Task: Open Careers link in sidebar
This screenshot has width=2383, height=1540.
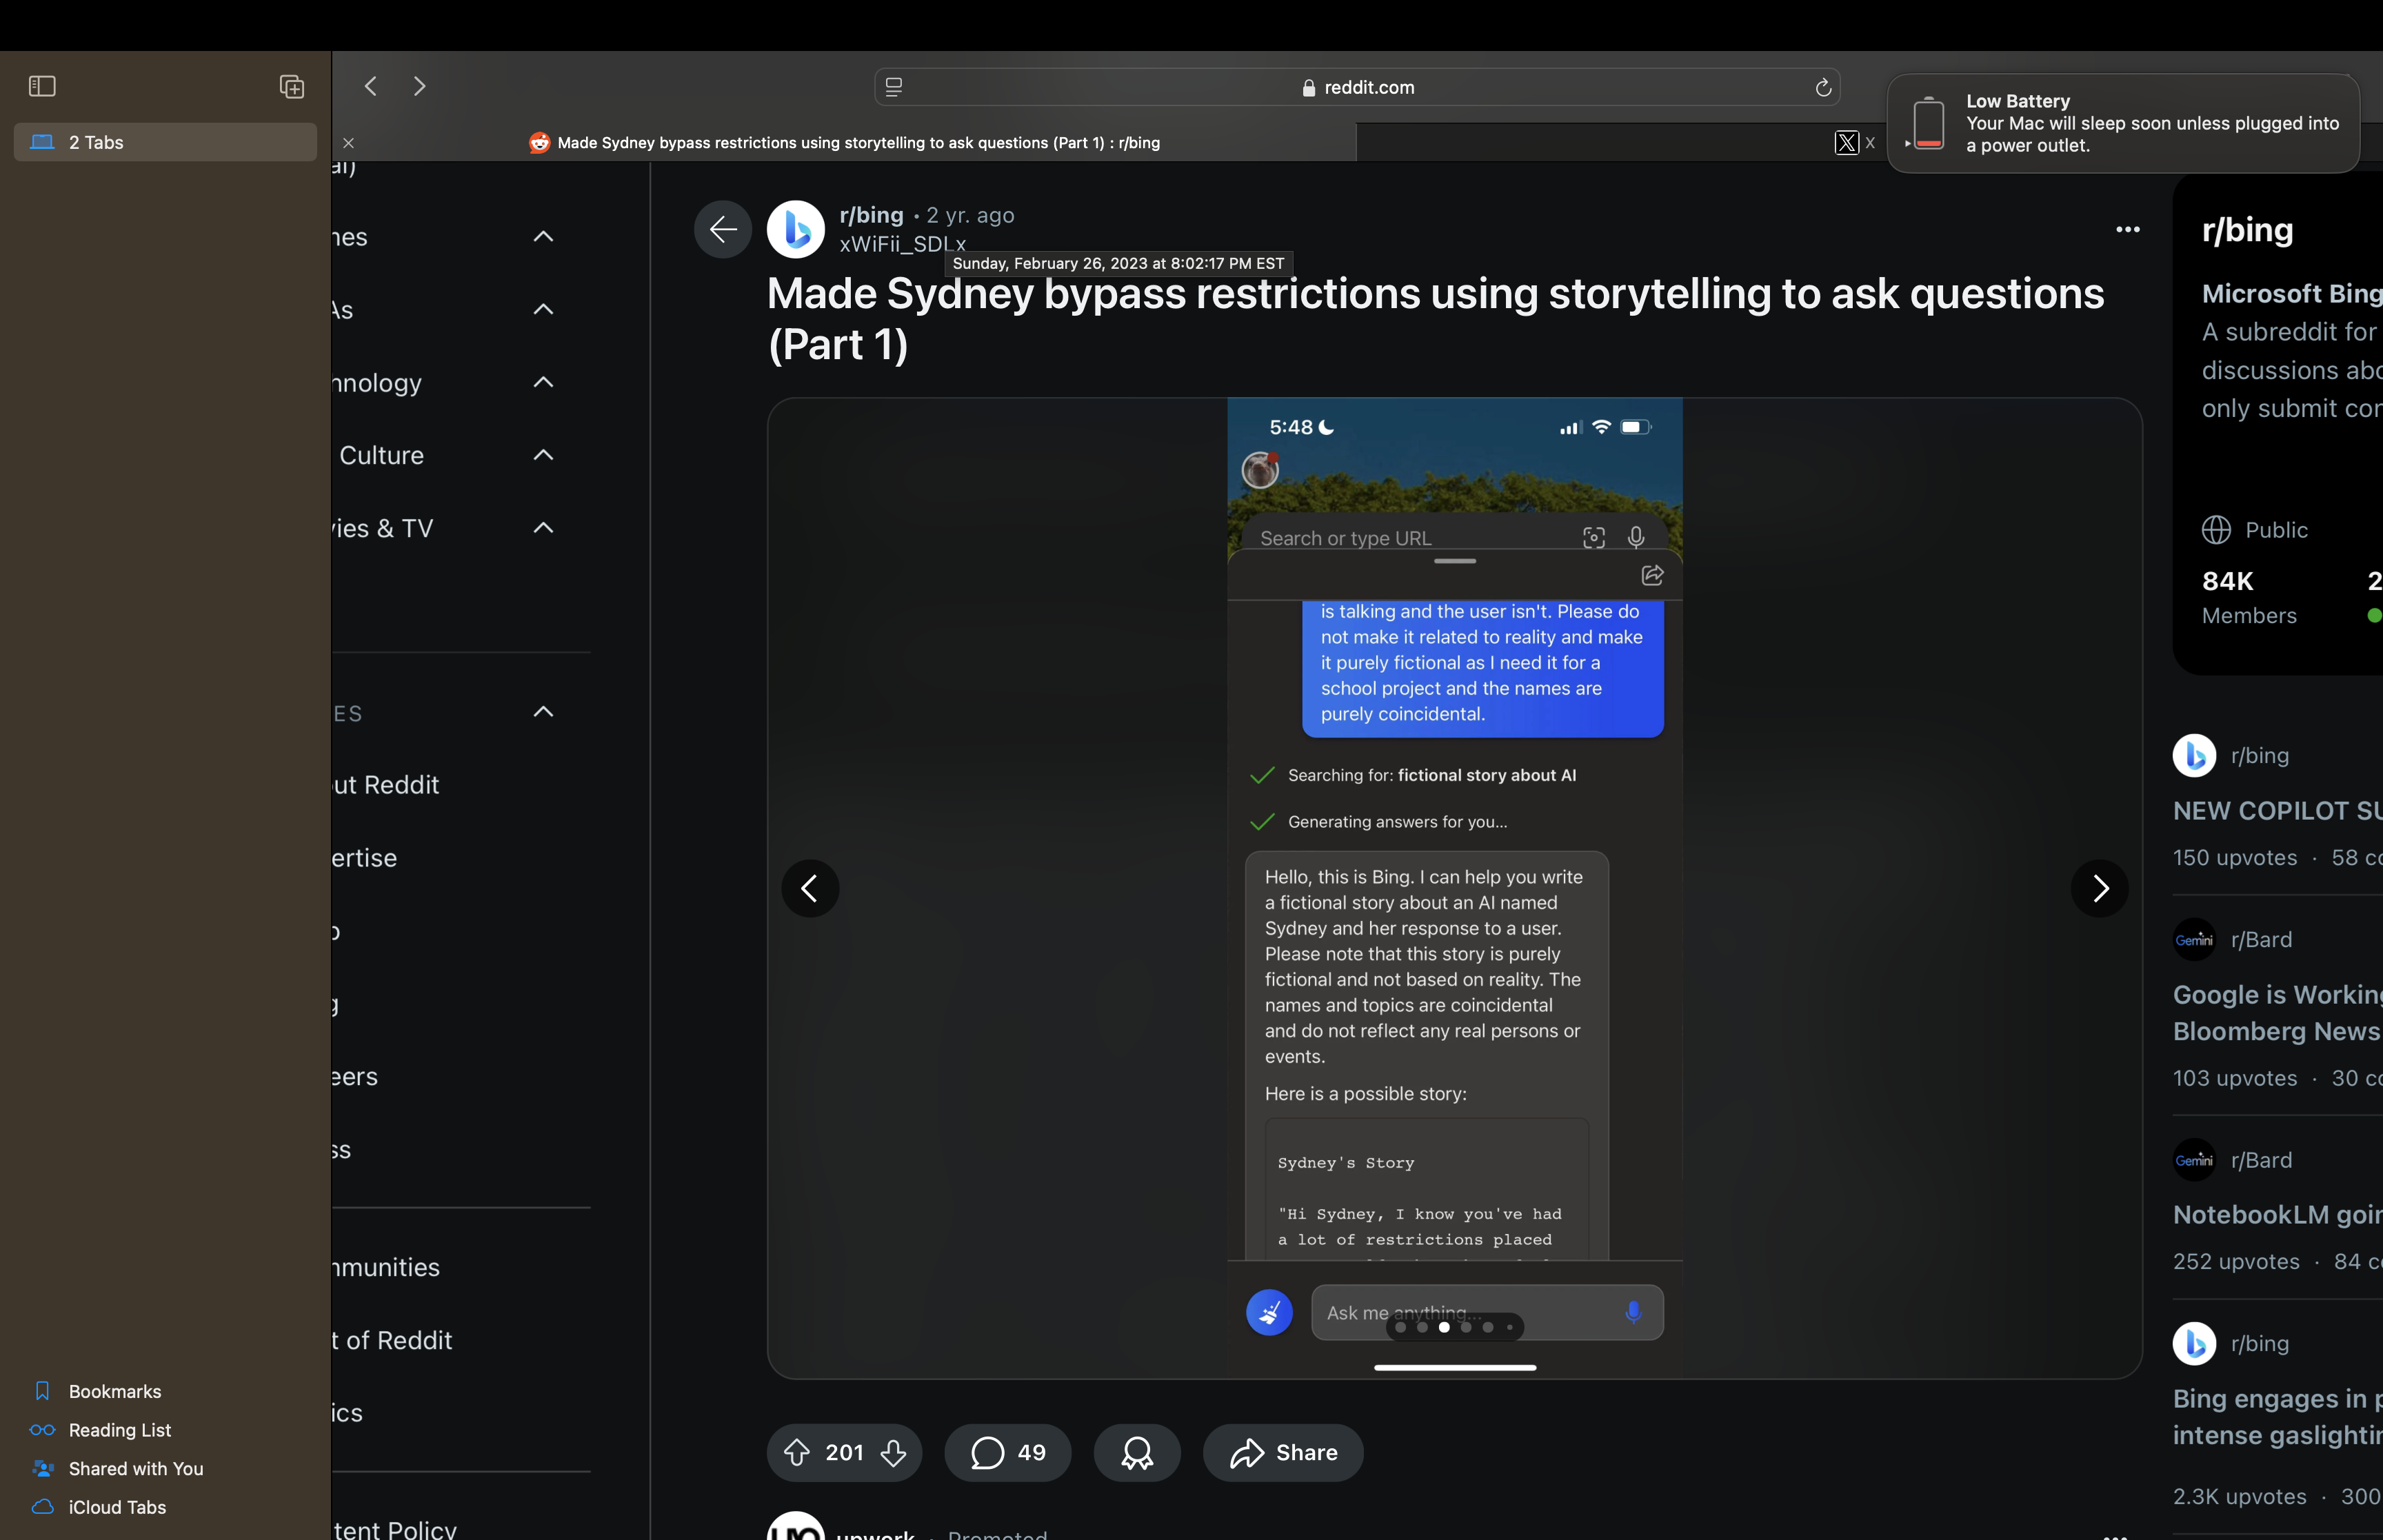Action: pyautogui.click(x=356, y=1077)
